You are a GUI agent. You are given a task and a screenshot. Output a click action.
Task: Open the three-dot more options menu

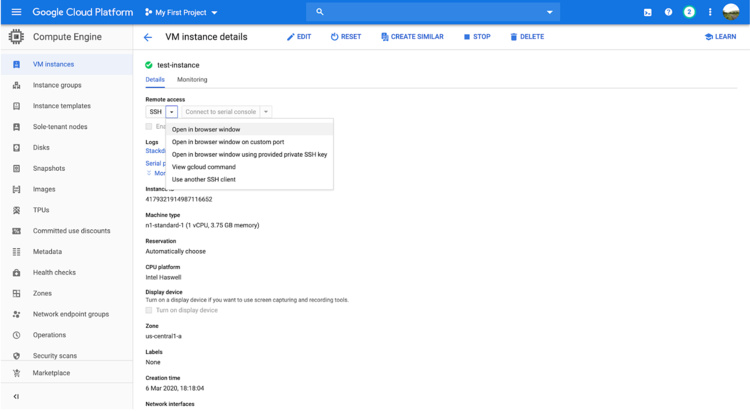(x=710, y=12)
